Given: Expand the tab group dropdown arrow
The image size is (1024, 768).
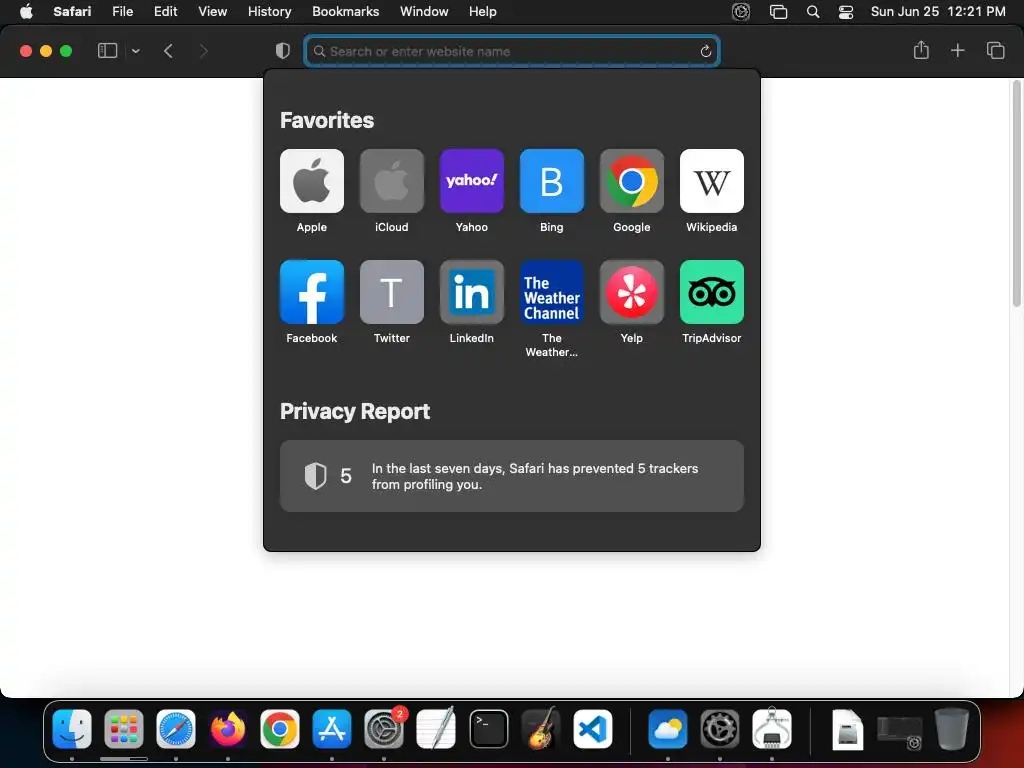Looking at the screenshot, I should point(135,51).
